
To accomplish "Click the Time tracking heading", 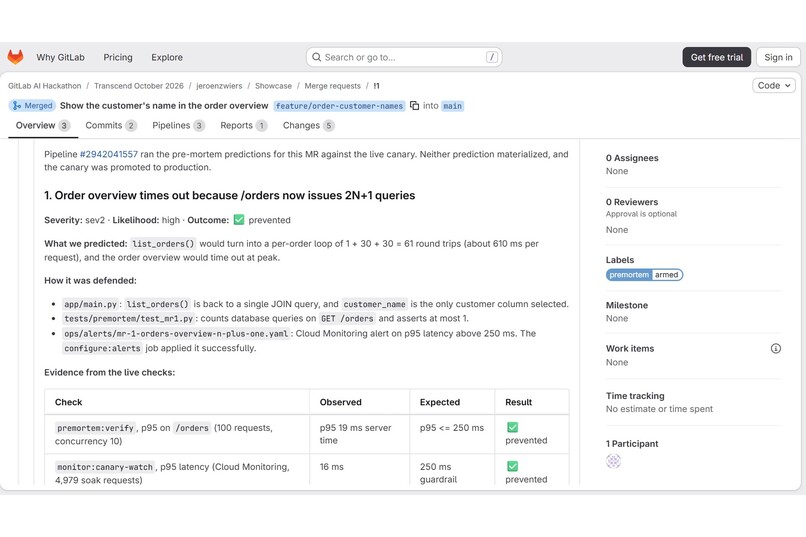I will tap(635, 396).
